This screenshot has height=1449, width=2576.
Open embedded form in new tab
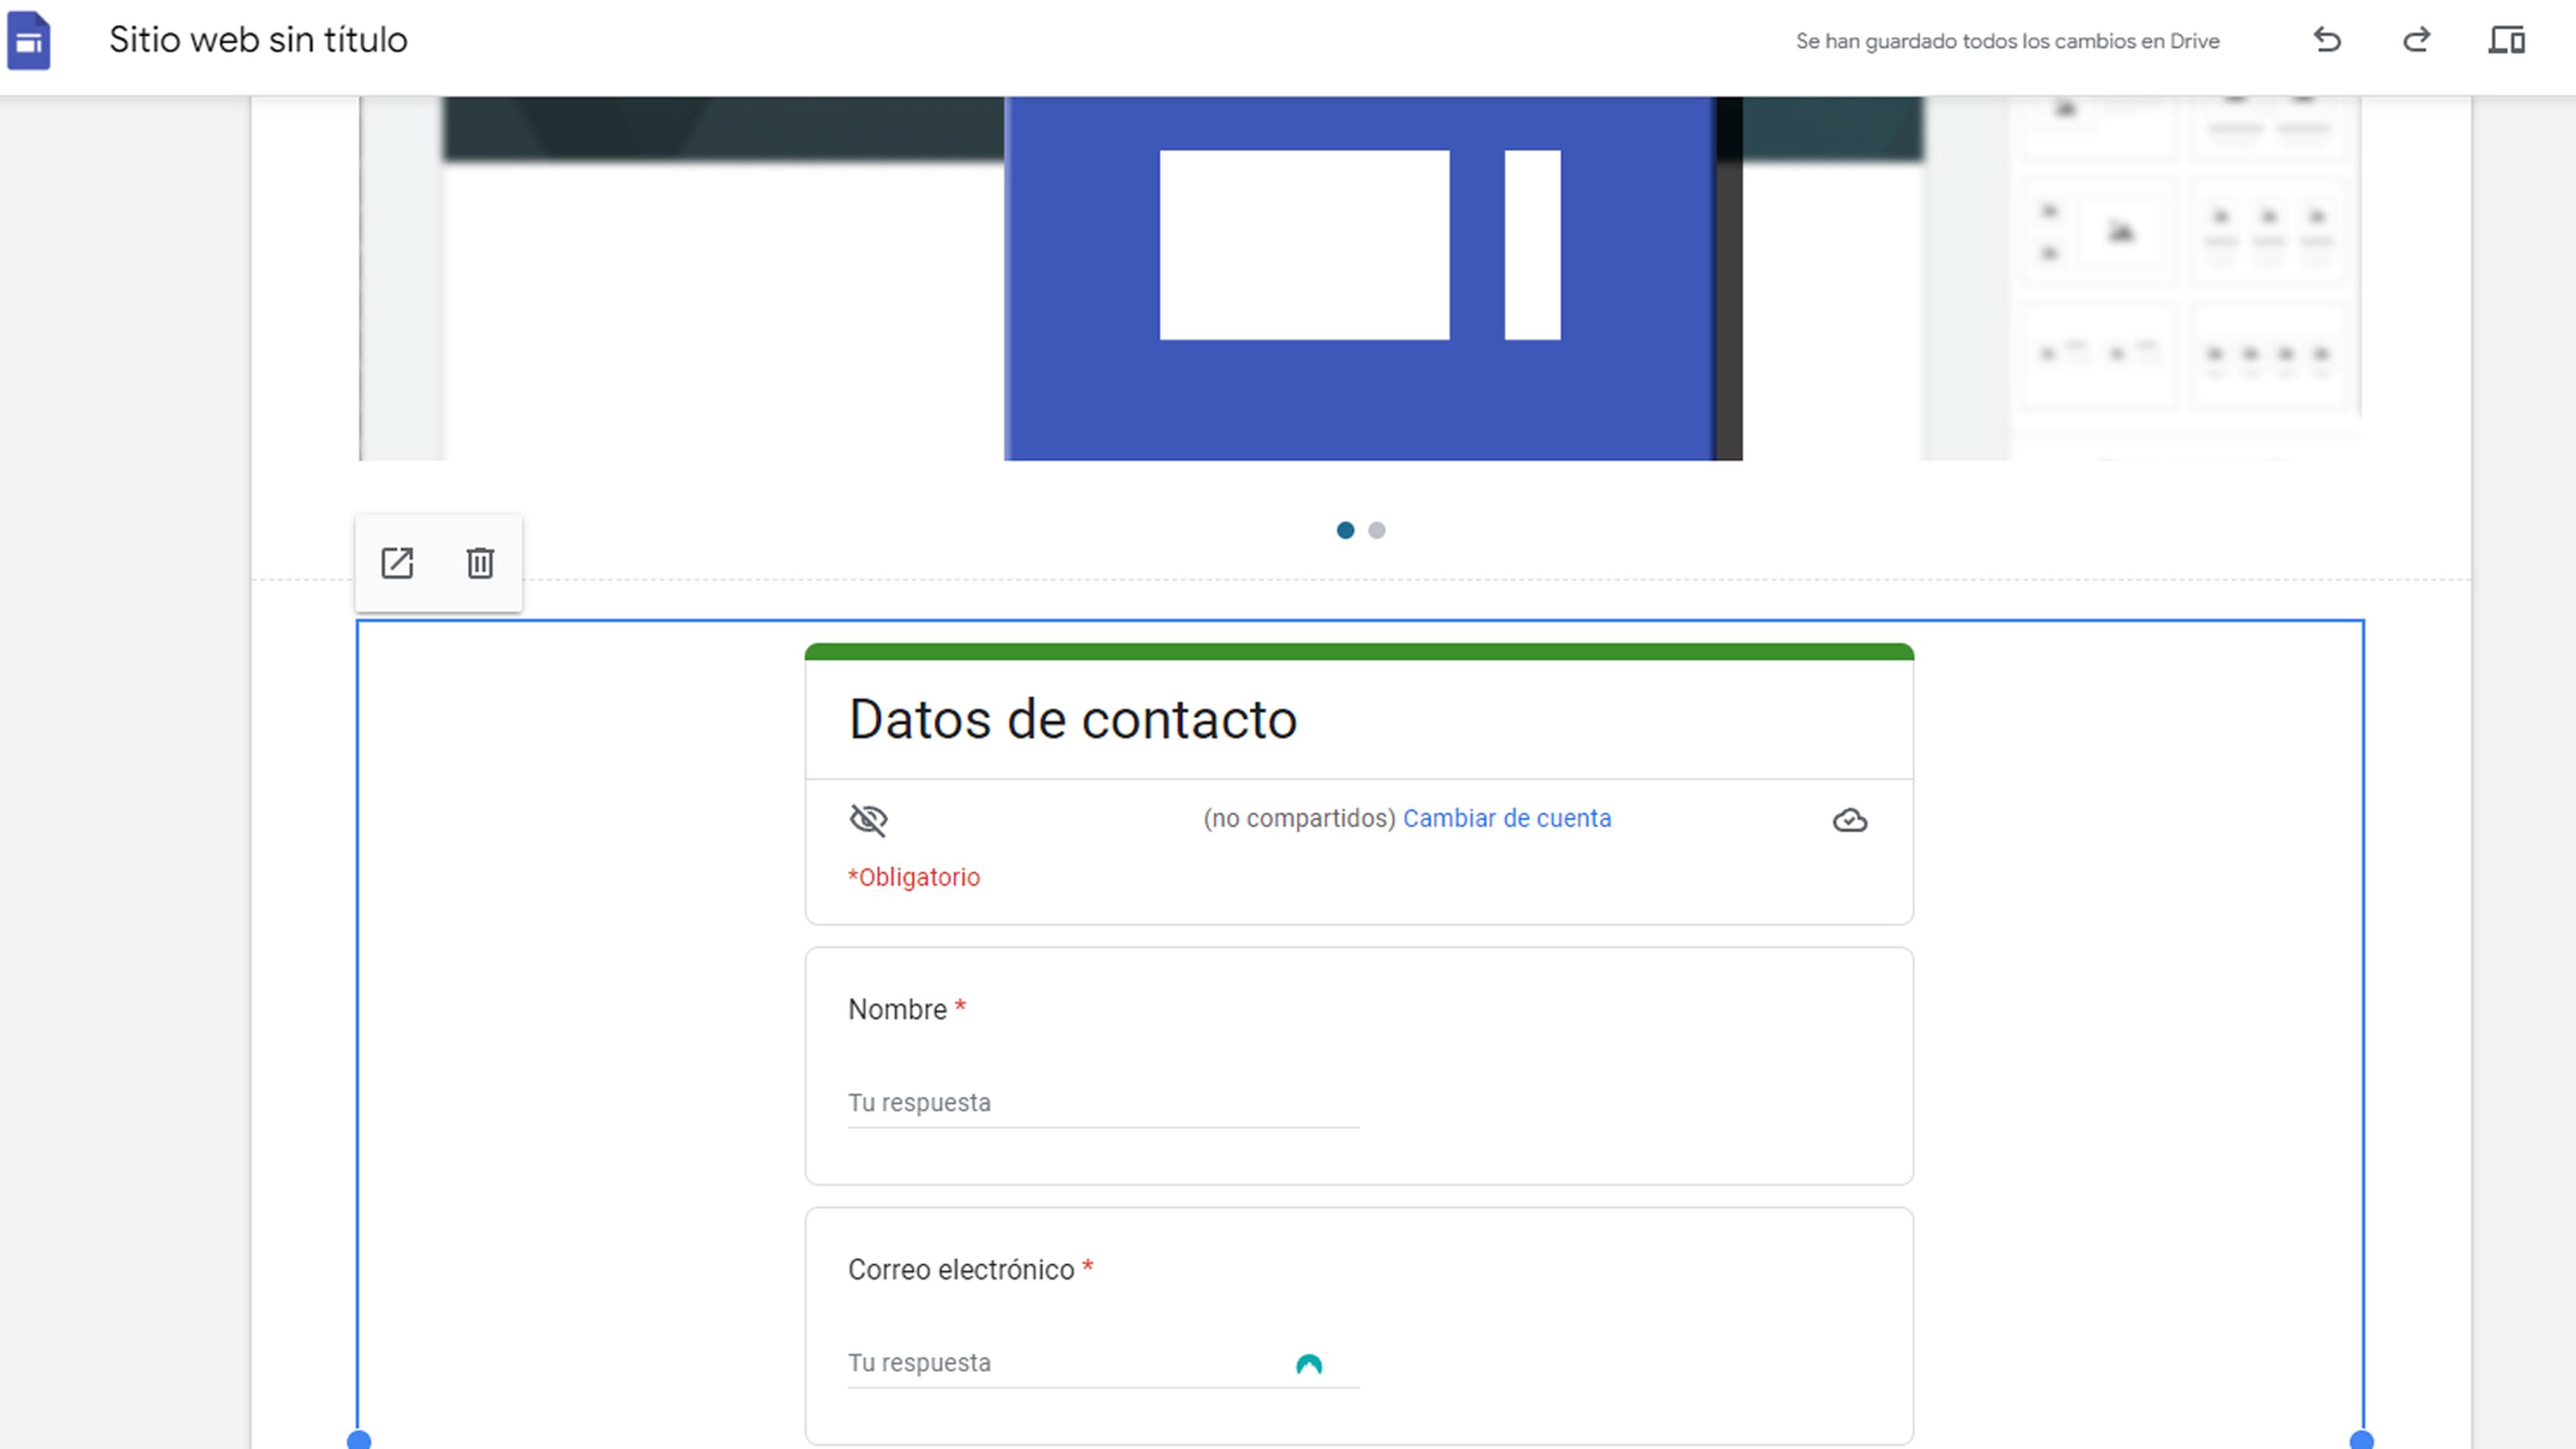pyautogui.click(x=397, y=563)
